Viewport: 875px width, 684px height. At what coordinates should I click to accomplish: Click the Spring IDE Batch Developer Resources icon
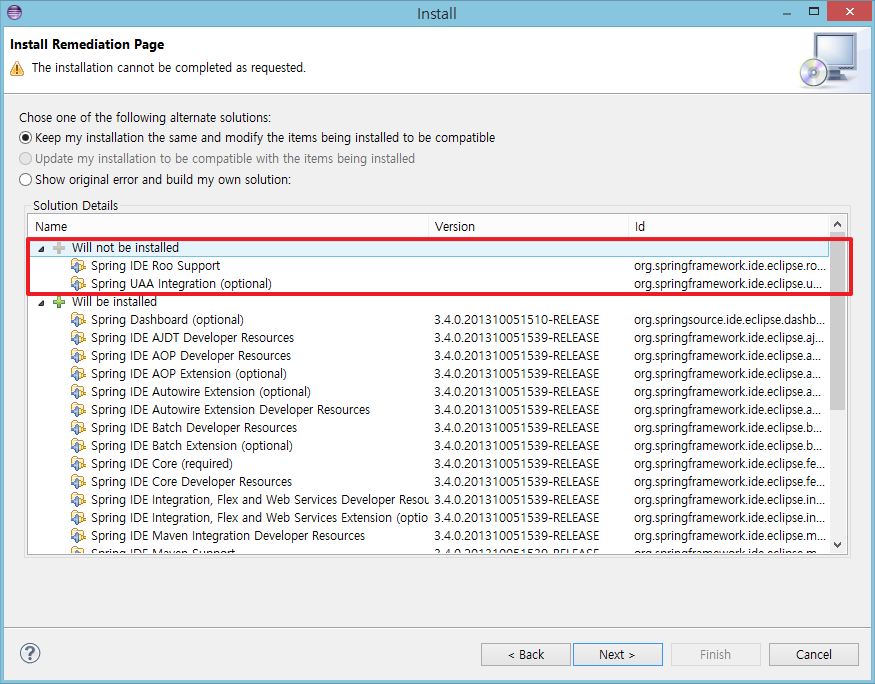coord(78,427)
